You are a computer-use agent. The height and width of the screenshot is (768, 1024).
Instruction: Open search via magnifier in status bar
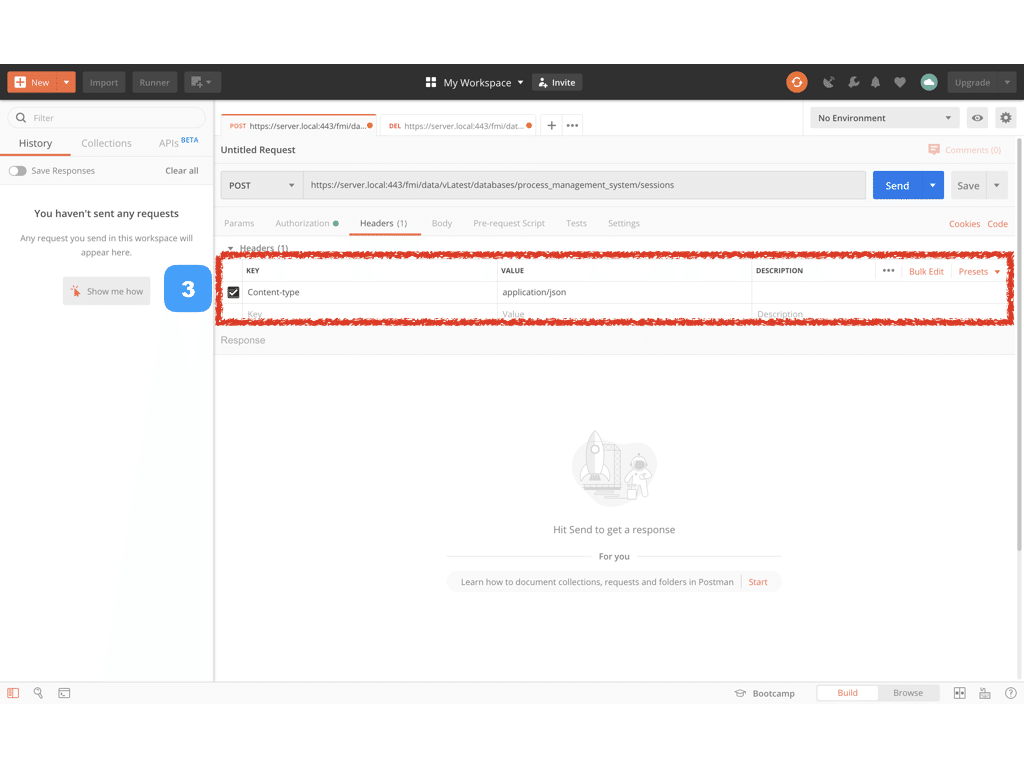pyautogui.click(x=38, y=692)
